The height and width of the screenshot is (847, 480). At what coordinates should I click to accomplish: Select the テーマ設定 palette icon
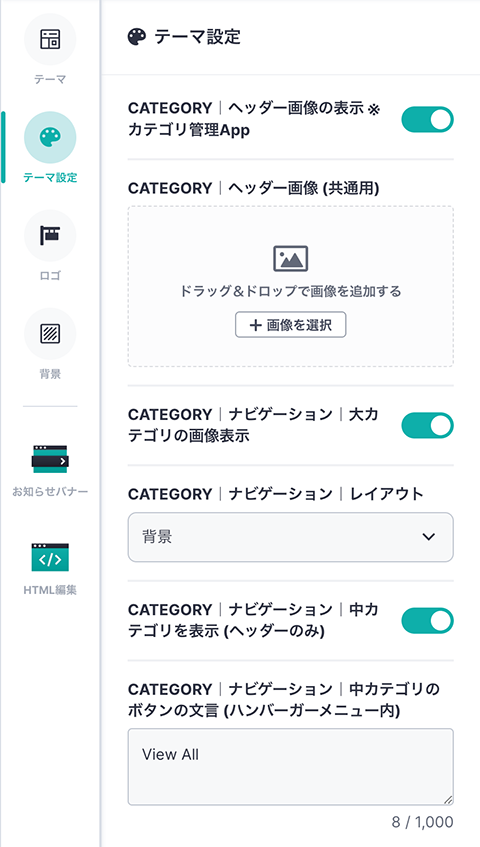pos(50,137)
